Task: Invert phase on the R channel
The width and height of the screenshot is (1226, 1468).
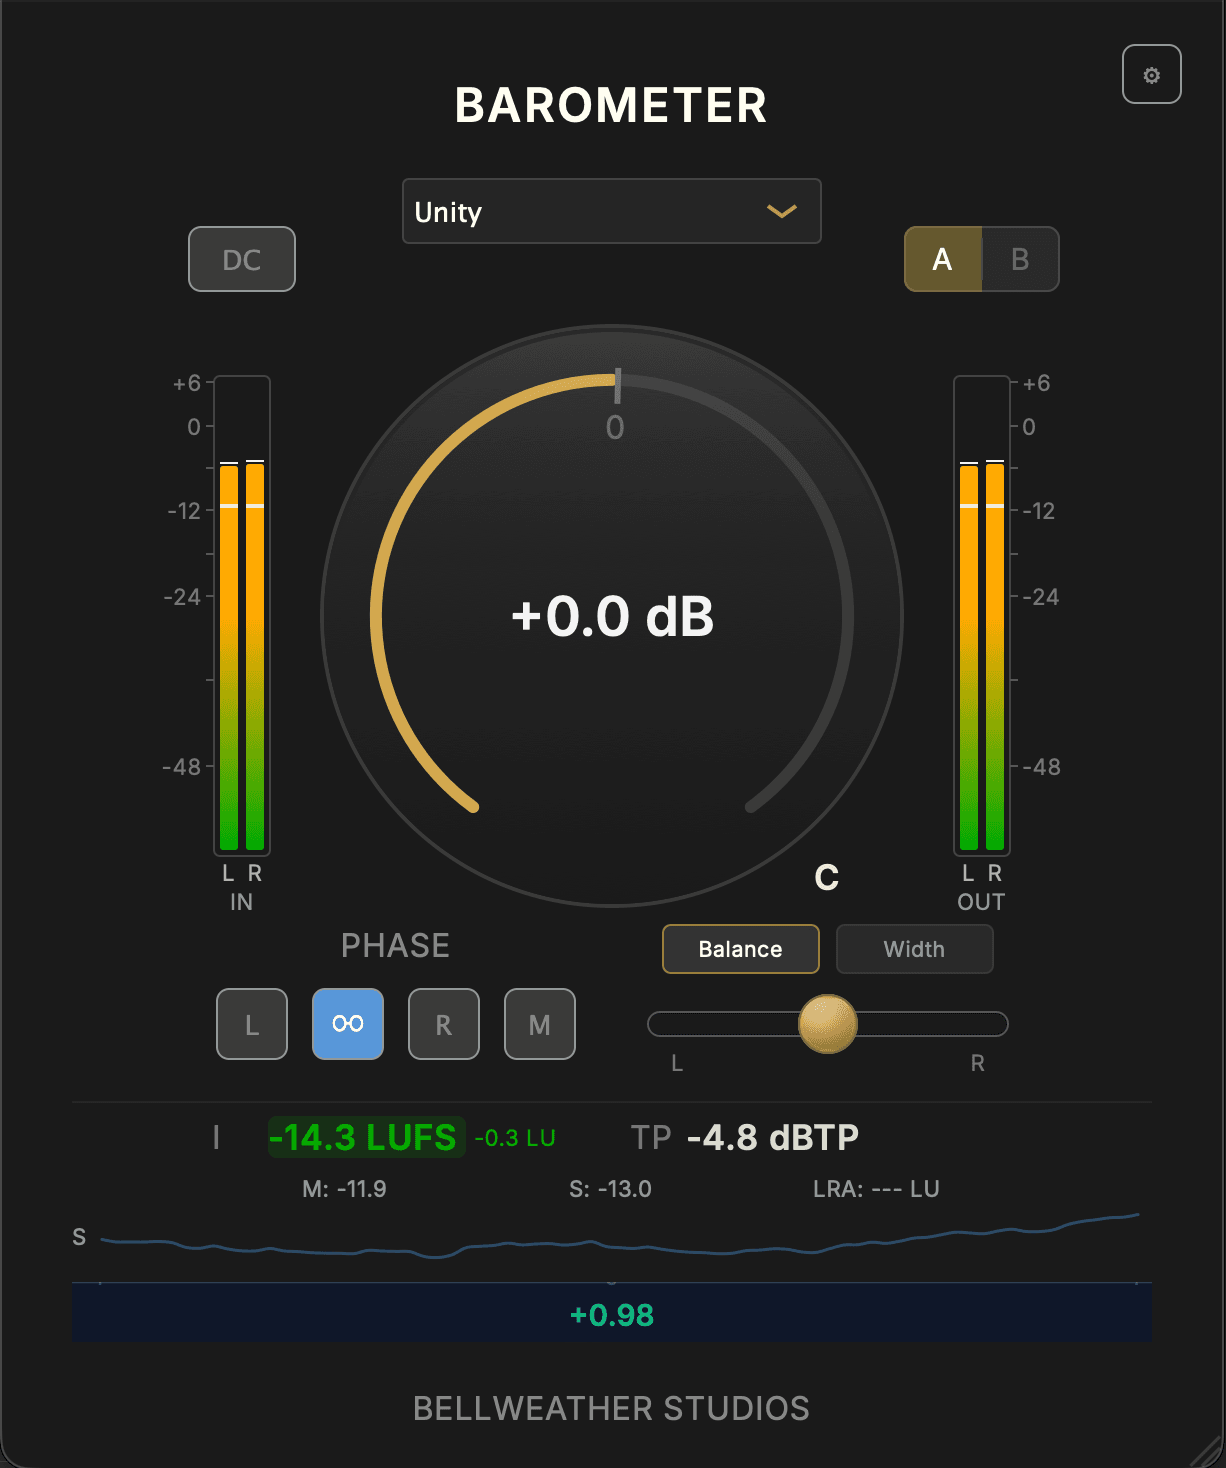Action: tap(444, 1024)
